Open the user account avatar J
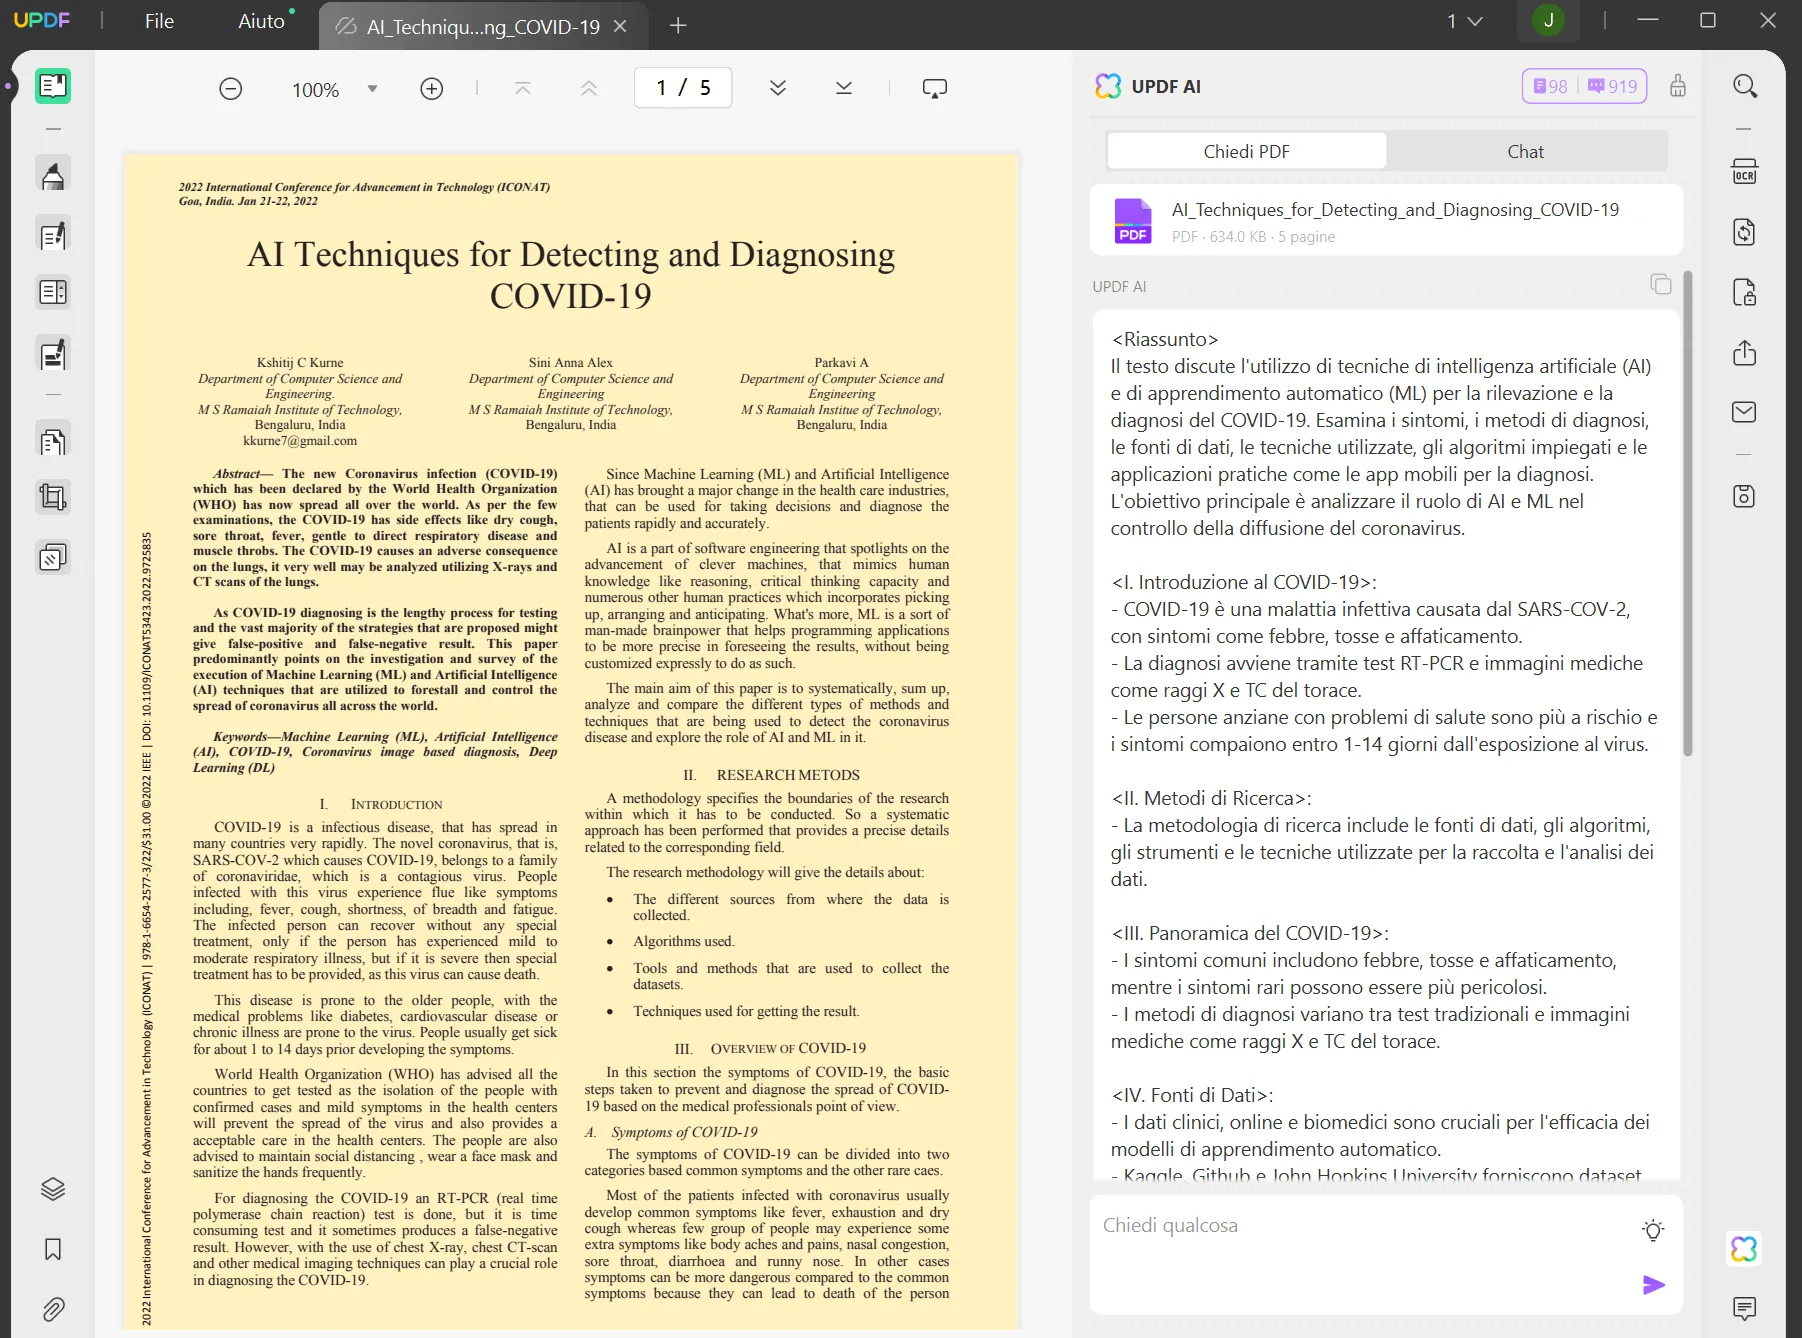This screenshot has height=1338, width=1802. [x=1548, y=21]
